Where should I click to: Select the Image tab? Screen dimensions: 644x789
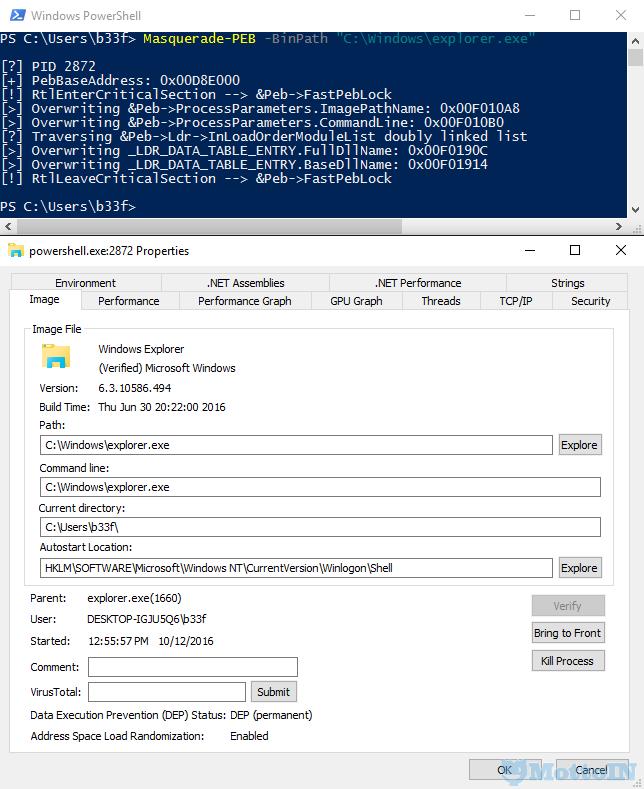44,299
